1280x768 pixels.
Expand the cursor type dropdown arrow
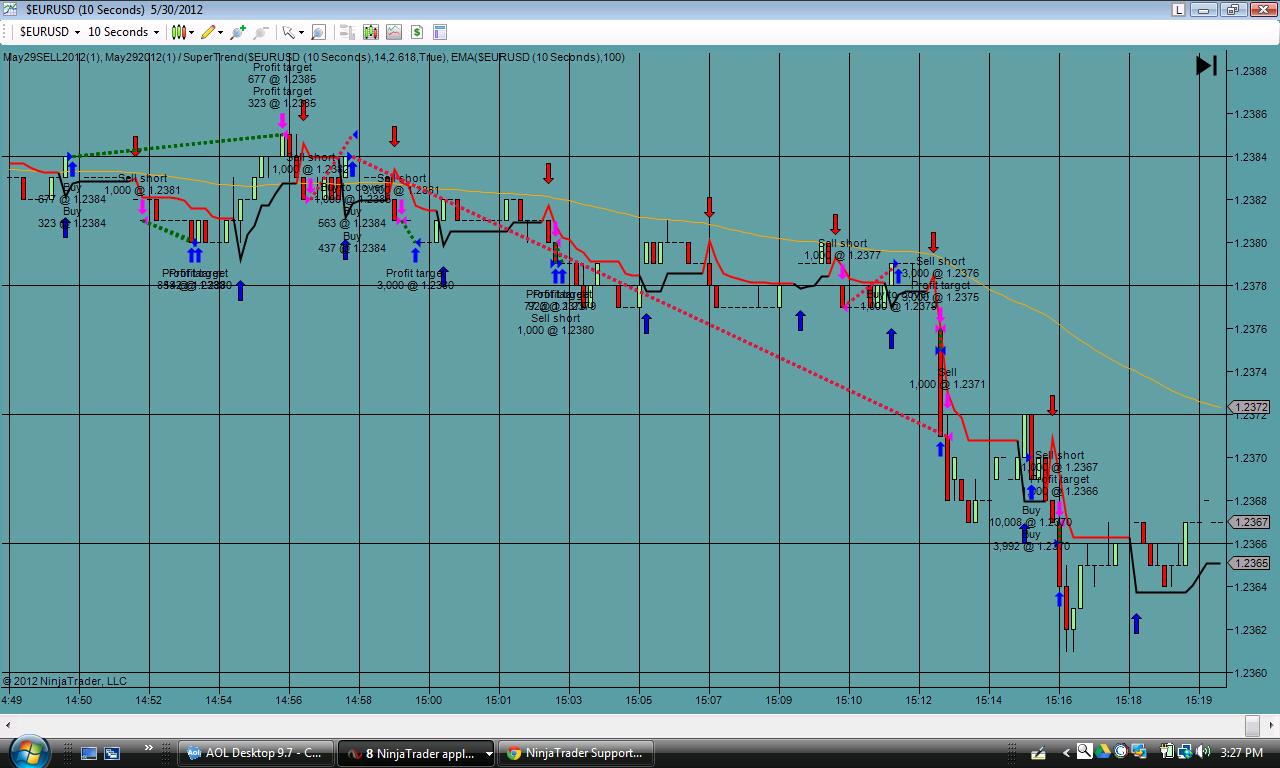click(301, 32)
